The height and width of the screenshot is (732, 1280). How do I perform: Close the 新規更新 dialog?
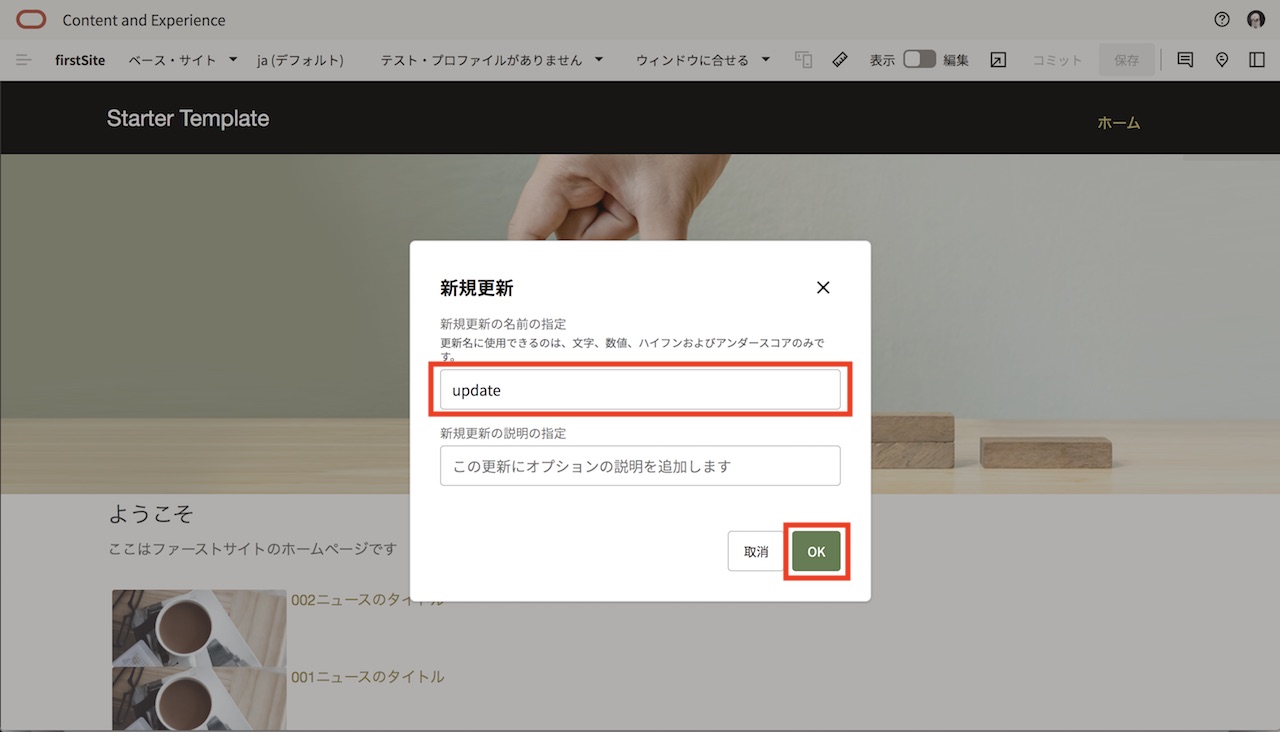coord(823,288)
